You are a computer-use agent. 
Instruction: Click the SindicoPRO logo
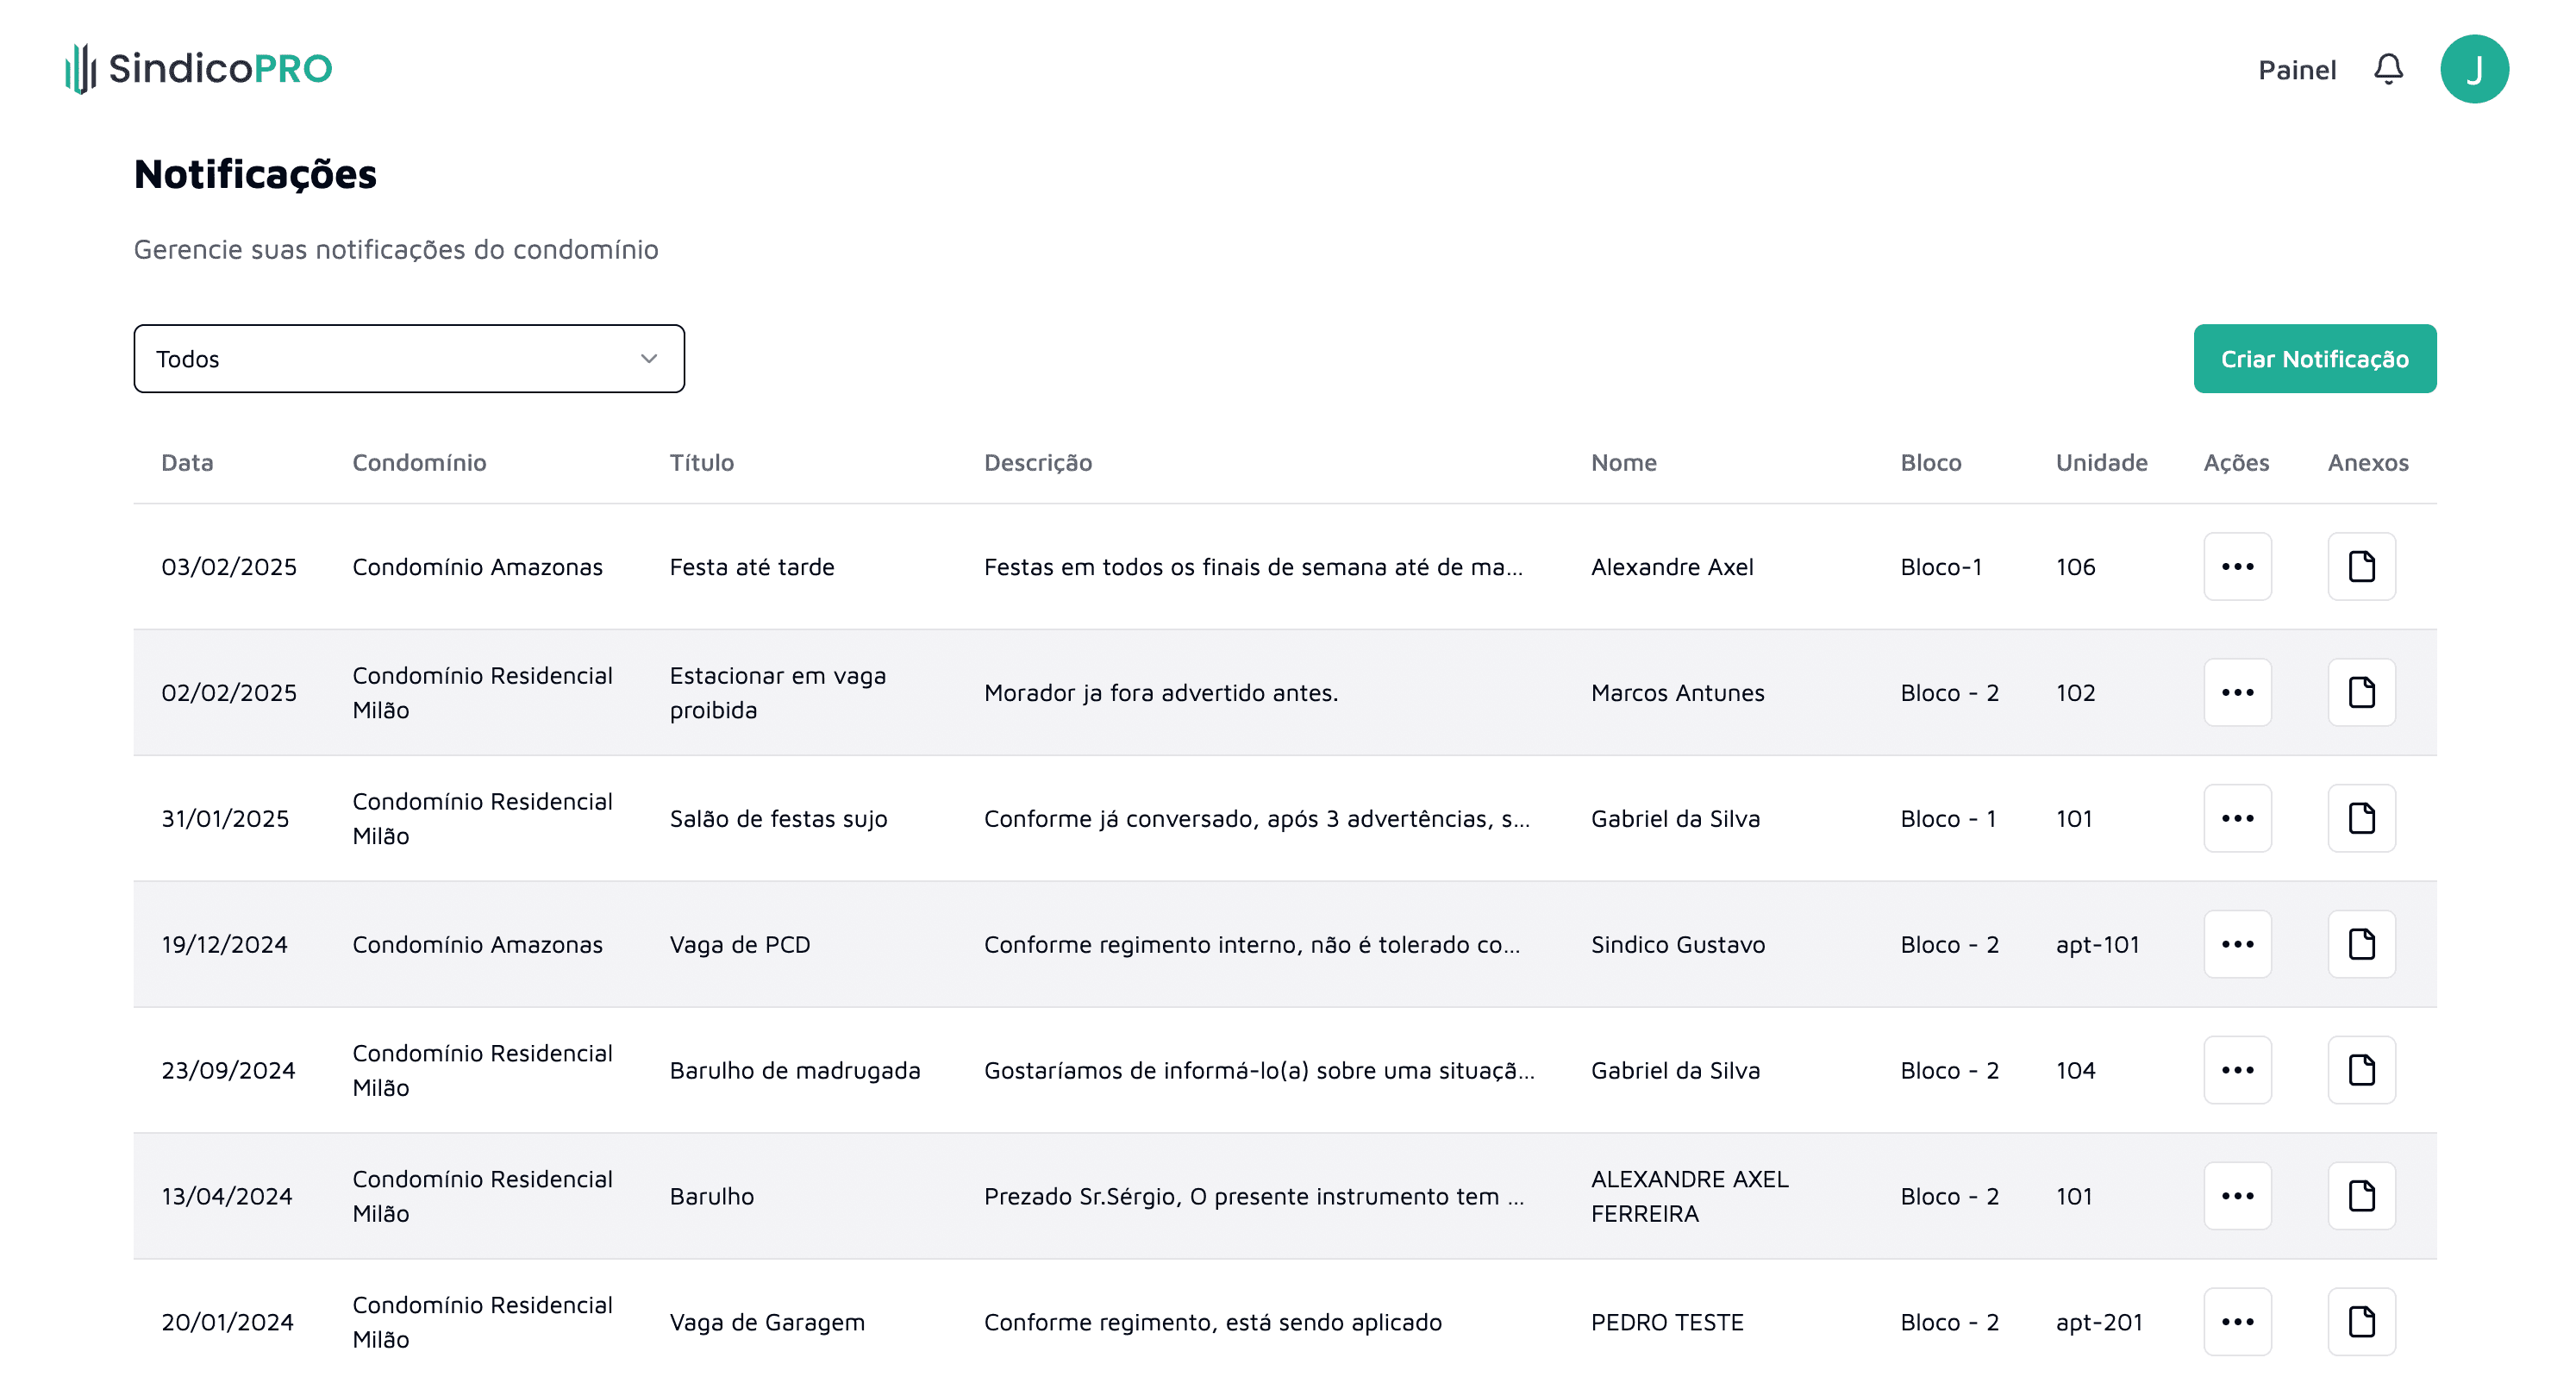(198, 69)
